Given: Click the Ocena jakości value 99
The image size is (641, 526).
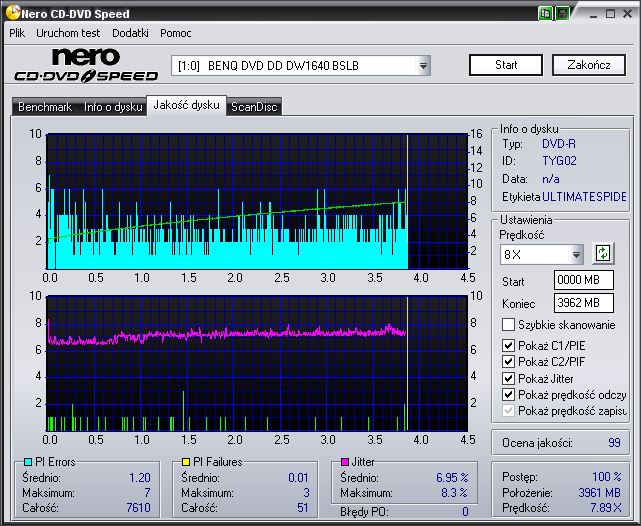Looking at the screenshot, I should (614, 443).
